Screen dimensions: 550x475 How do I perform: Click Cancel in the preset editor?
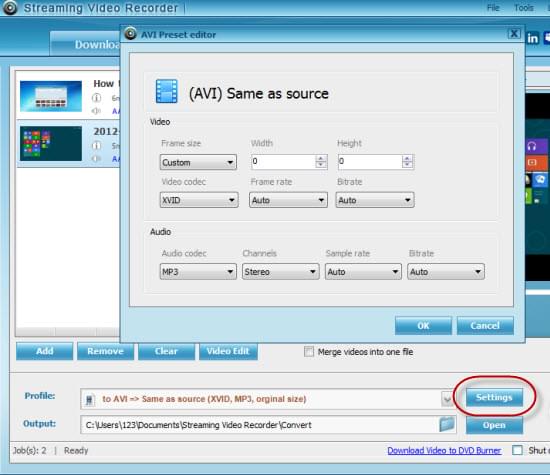pos(485,326)
